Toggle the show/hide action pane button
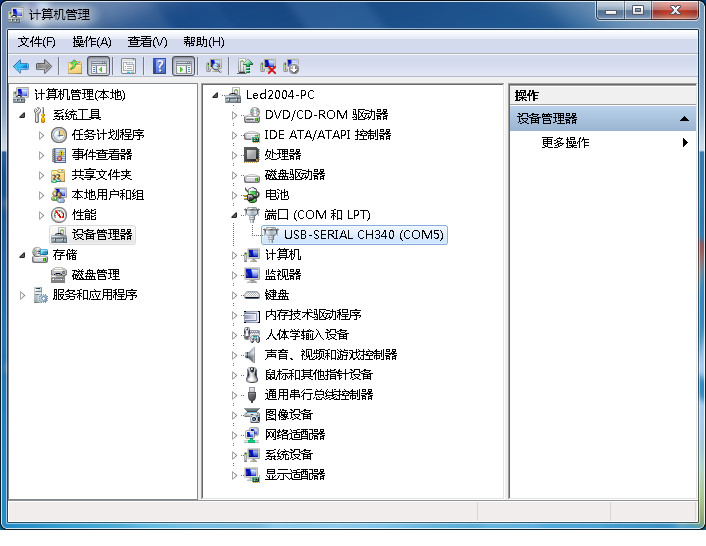The image size is (706, 546). click(x=183, y=66)
